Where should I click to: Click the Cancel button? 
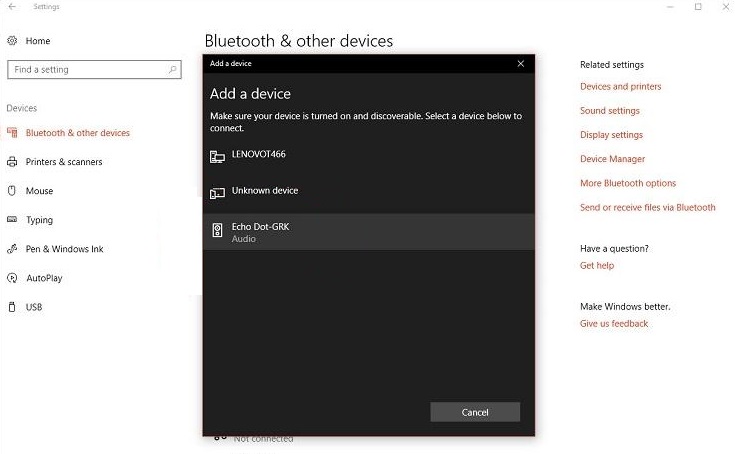[x=475, y=412]
